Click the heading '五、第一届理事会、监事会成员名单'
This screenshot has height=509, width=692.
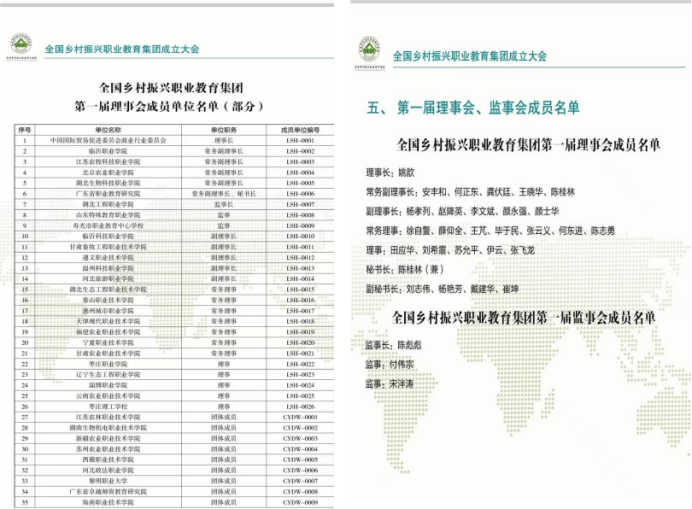click(x=473, y=107)
